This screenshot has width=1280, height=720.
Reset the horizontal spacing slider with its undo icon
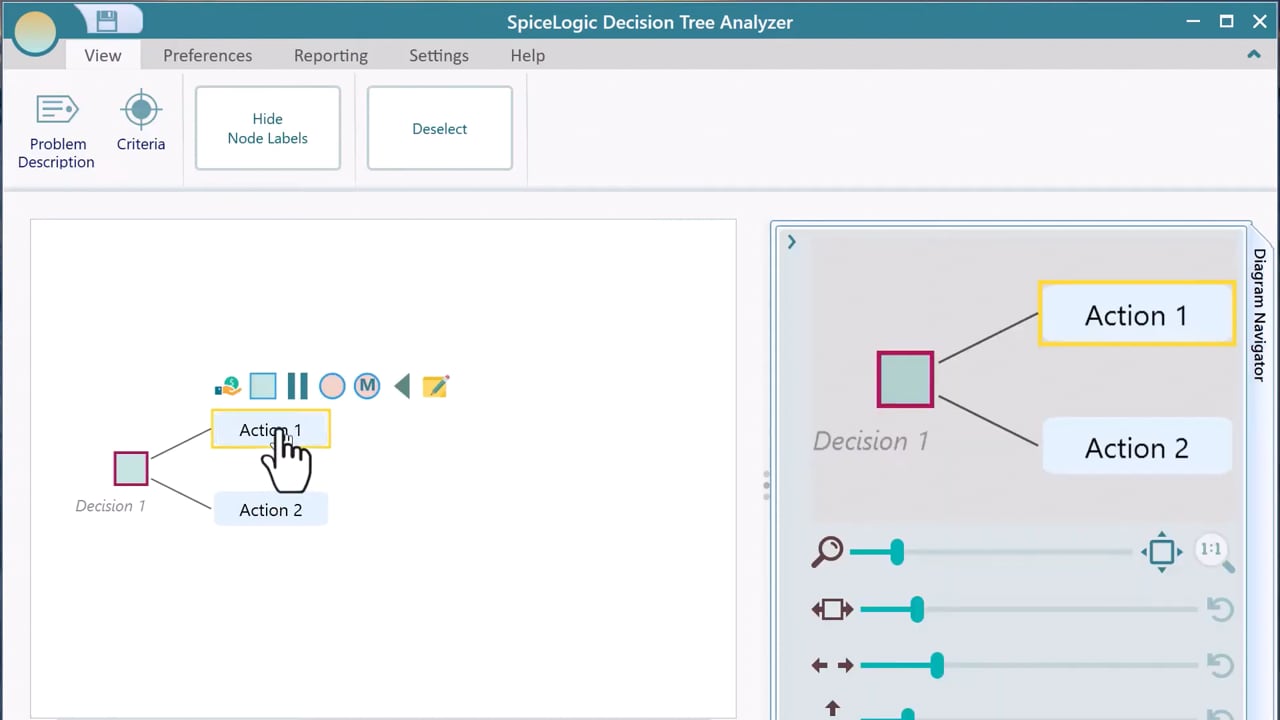[x=1220, y=665]
